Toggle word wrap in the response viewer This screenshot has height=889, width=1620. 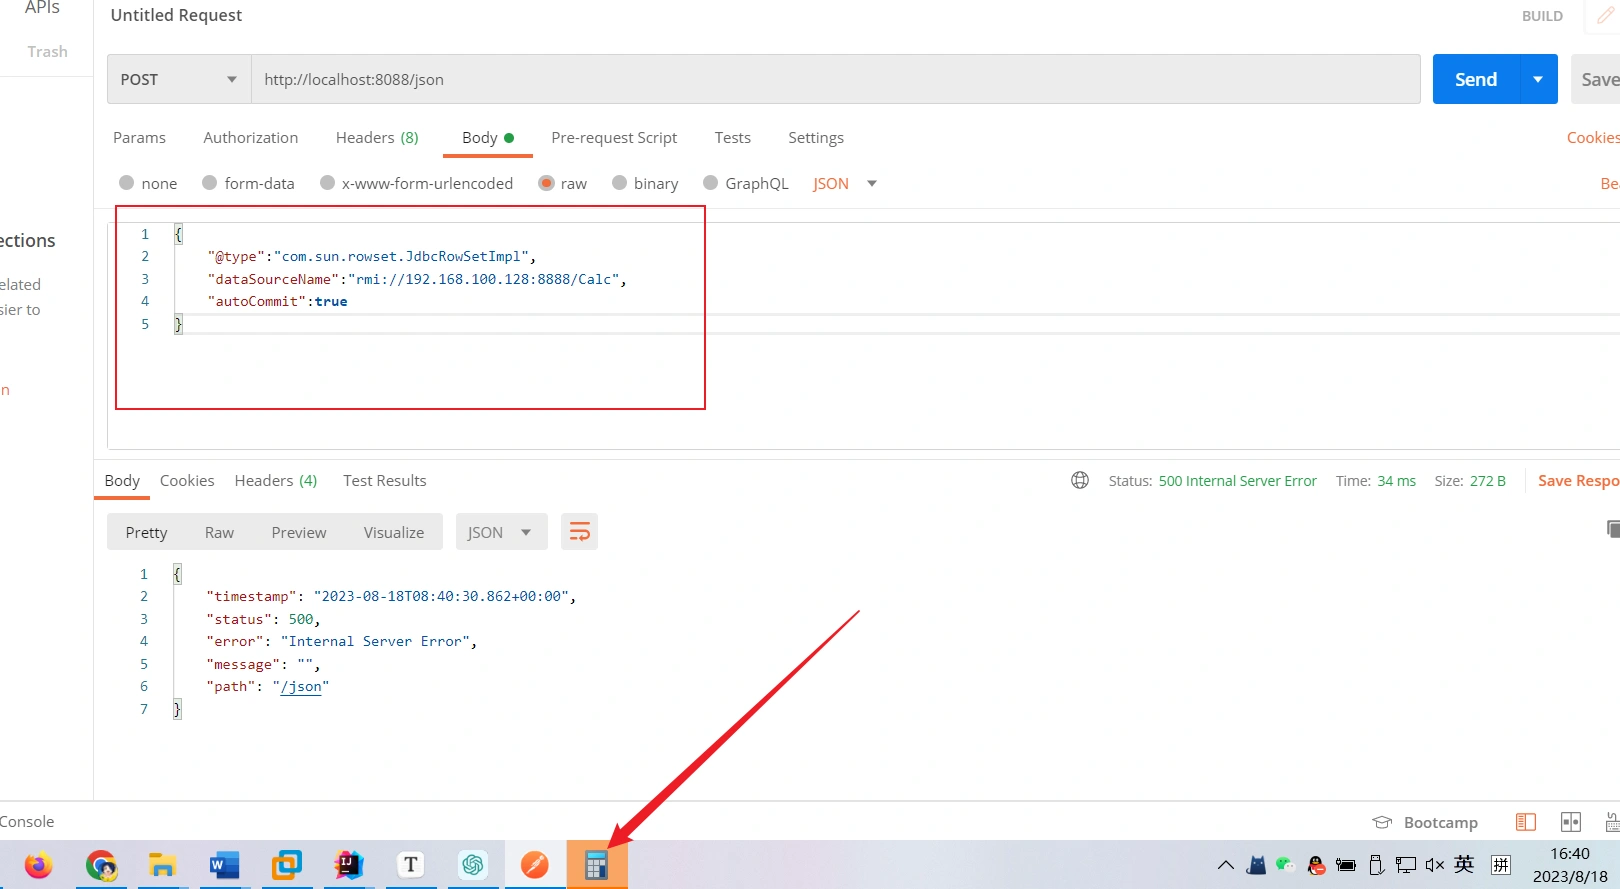[579, 532]
